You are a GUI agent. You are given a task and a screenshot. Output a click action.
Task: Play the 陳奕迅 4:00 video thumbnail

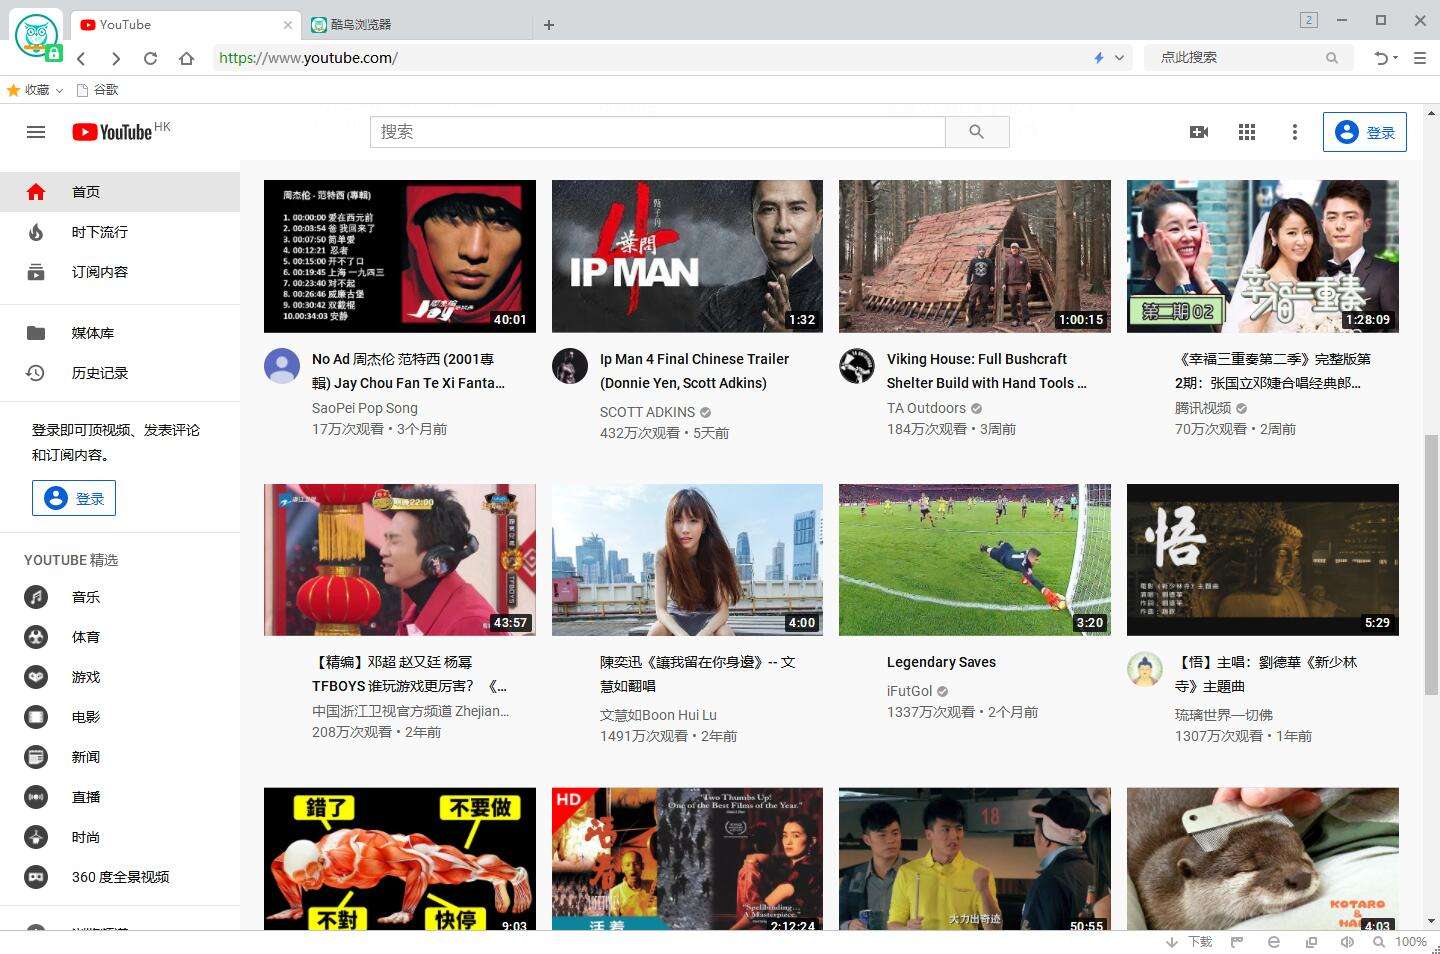[687, 560]
